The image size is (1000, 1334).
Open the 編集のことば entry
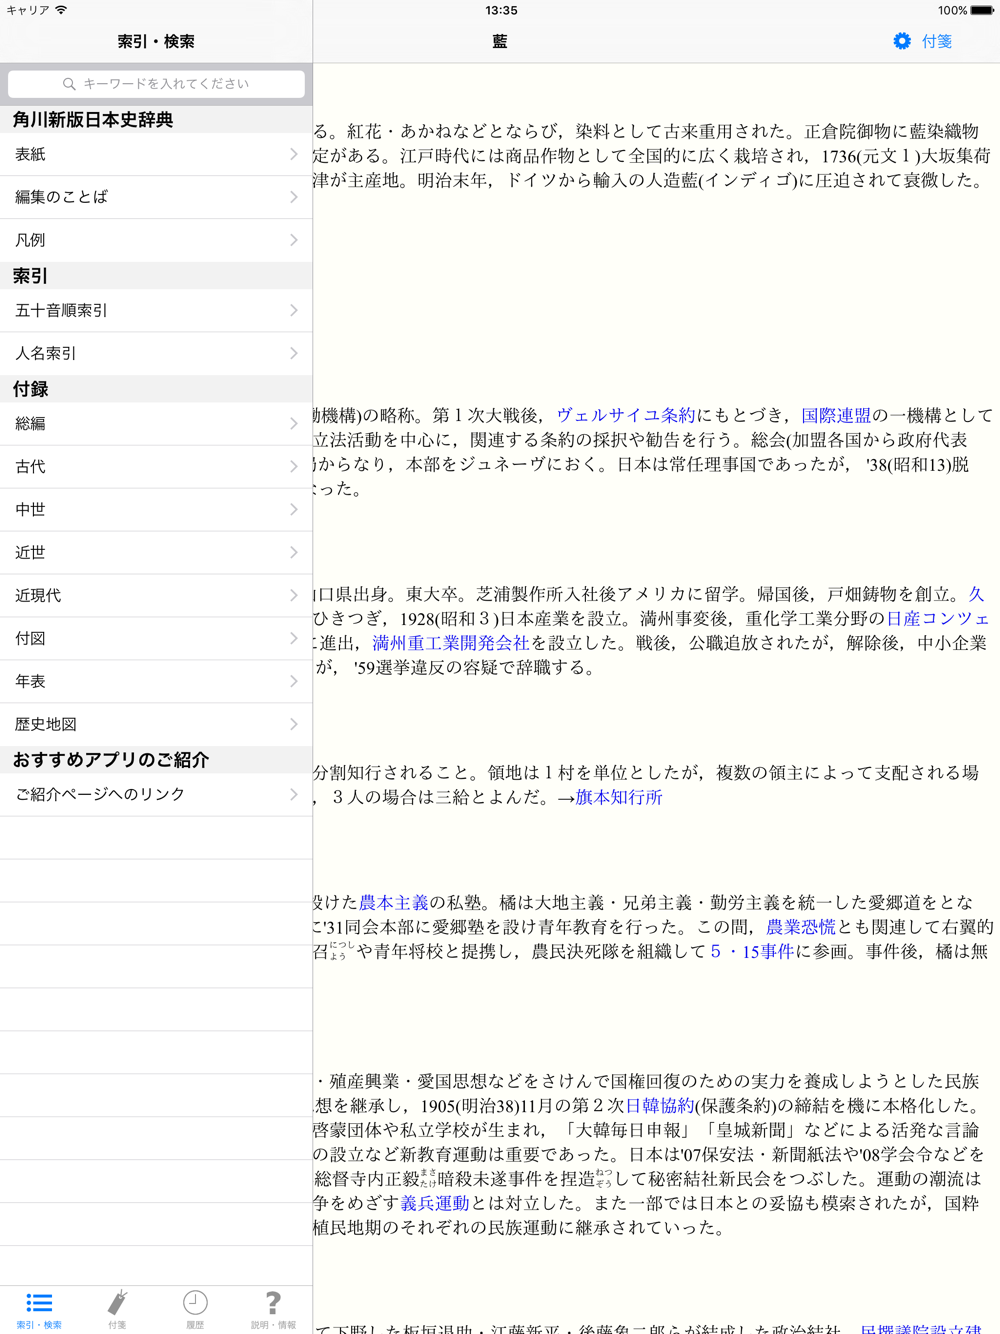coord(156,197)
